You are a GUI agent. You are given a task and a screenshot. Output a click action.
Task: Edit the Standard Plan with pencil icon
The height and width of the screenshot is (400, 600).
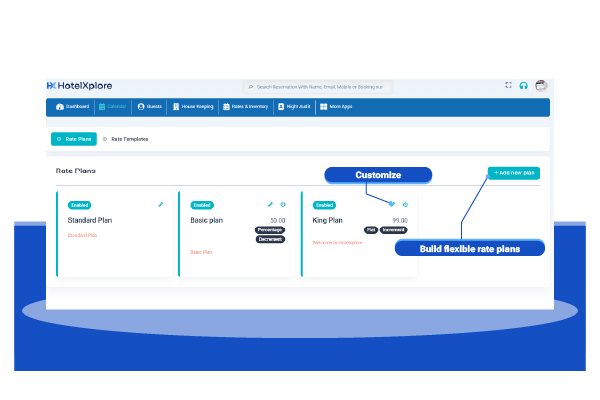click(161, 204)
